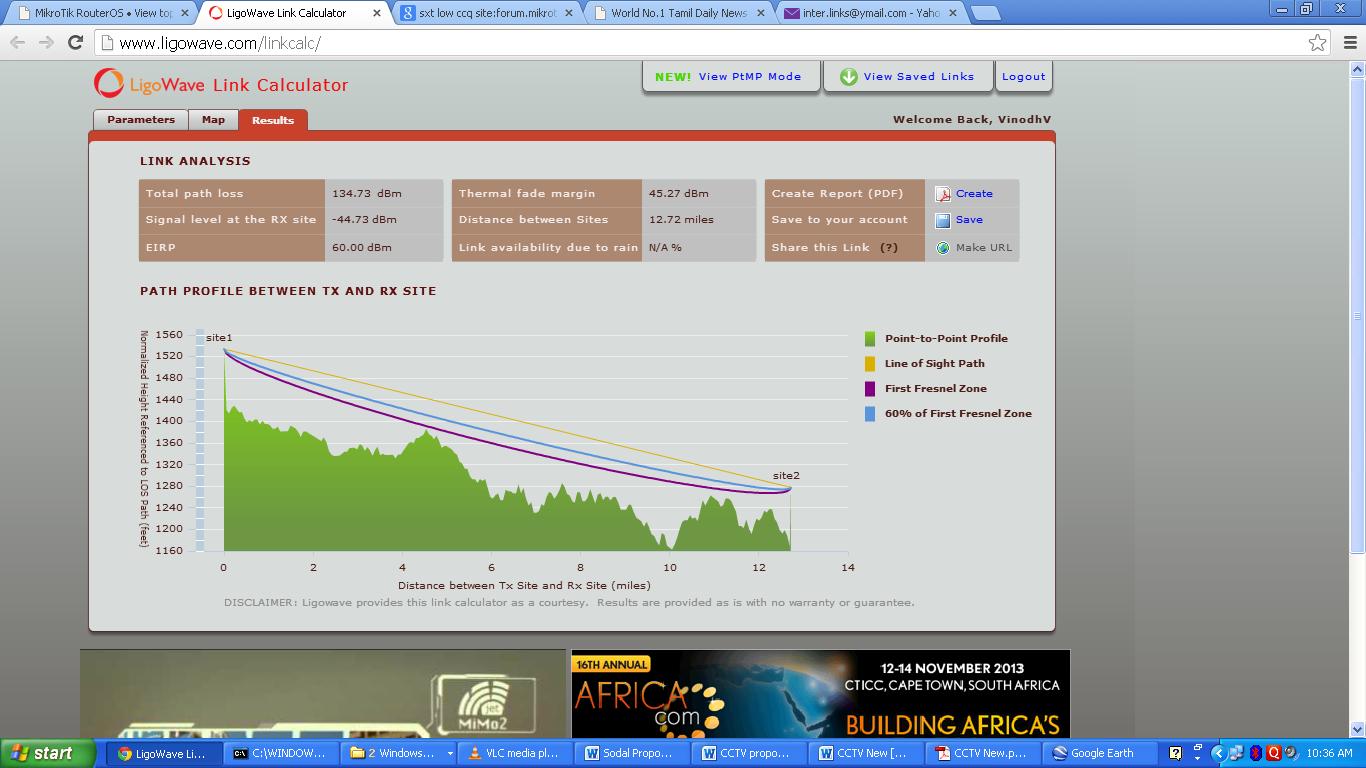This screenshot has height=768, width=1366.
Task: Switch to the sxt low ccq tab
Action: 486,13
